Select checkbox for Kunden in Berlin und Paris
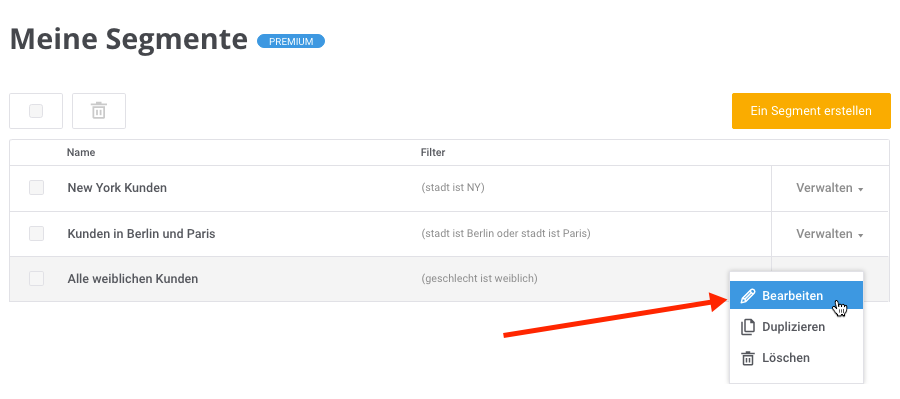Image resolution: width=900 pixels, height=399 pixels. click(37, 234)
